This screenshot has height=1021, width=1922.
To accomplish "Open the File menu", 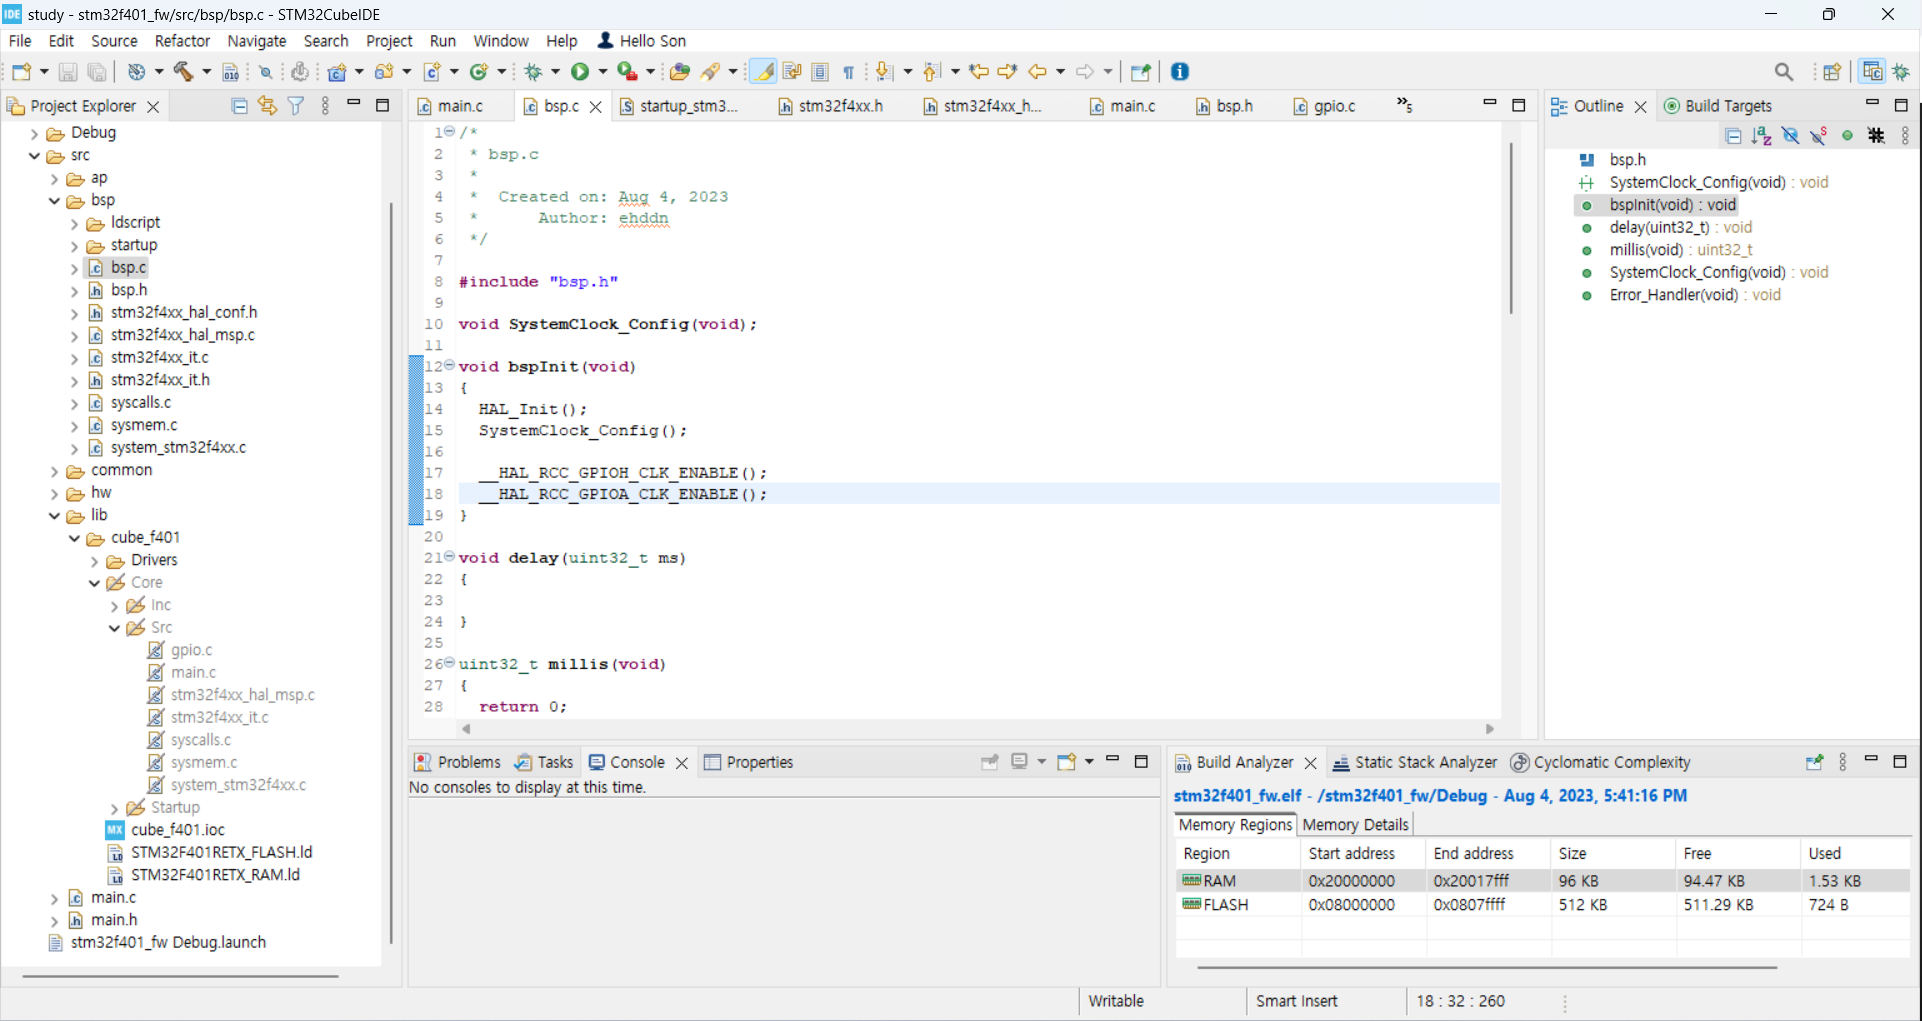I will pyautogui.click(x=20, y=41).
